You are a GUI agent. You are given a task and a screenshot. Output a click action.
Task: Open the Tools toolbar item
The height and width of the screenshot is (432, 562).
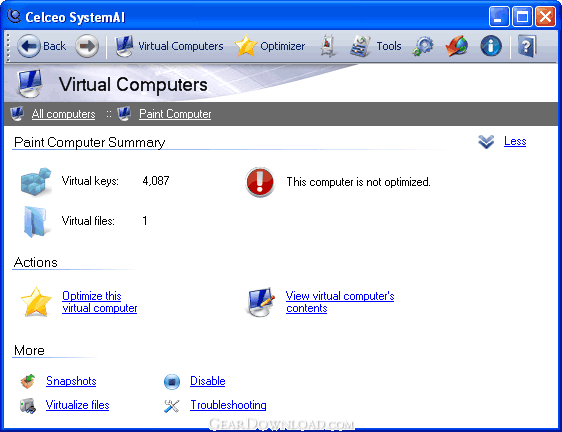click(x=375, y=46)
